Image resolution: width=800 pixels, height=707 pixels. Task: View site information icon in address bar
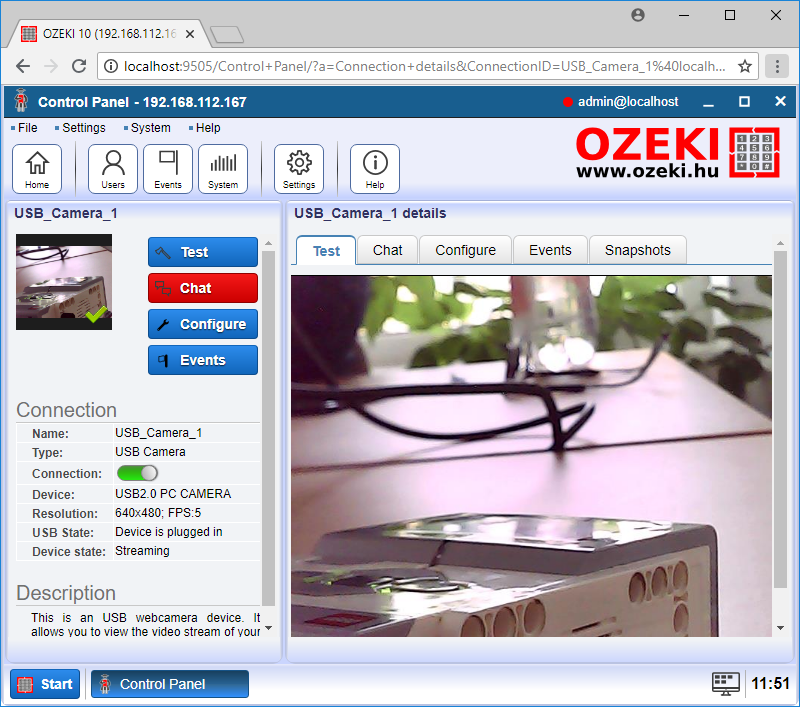point(111,66)
